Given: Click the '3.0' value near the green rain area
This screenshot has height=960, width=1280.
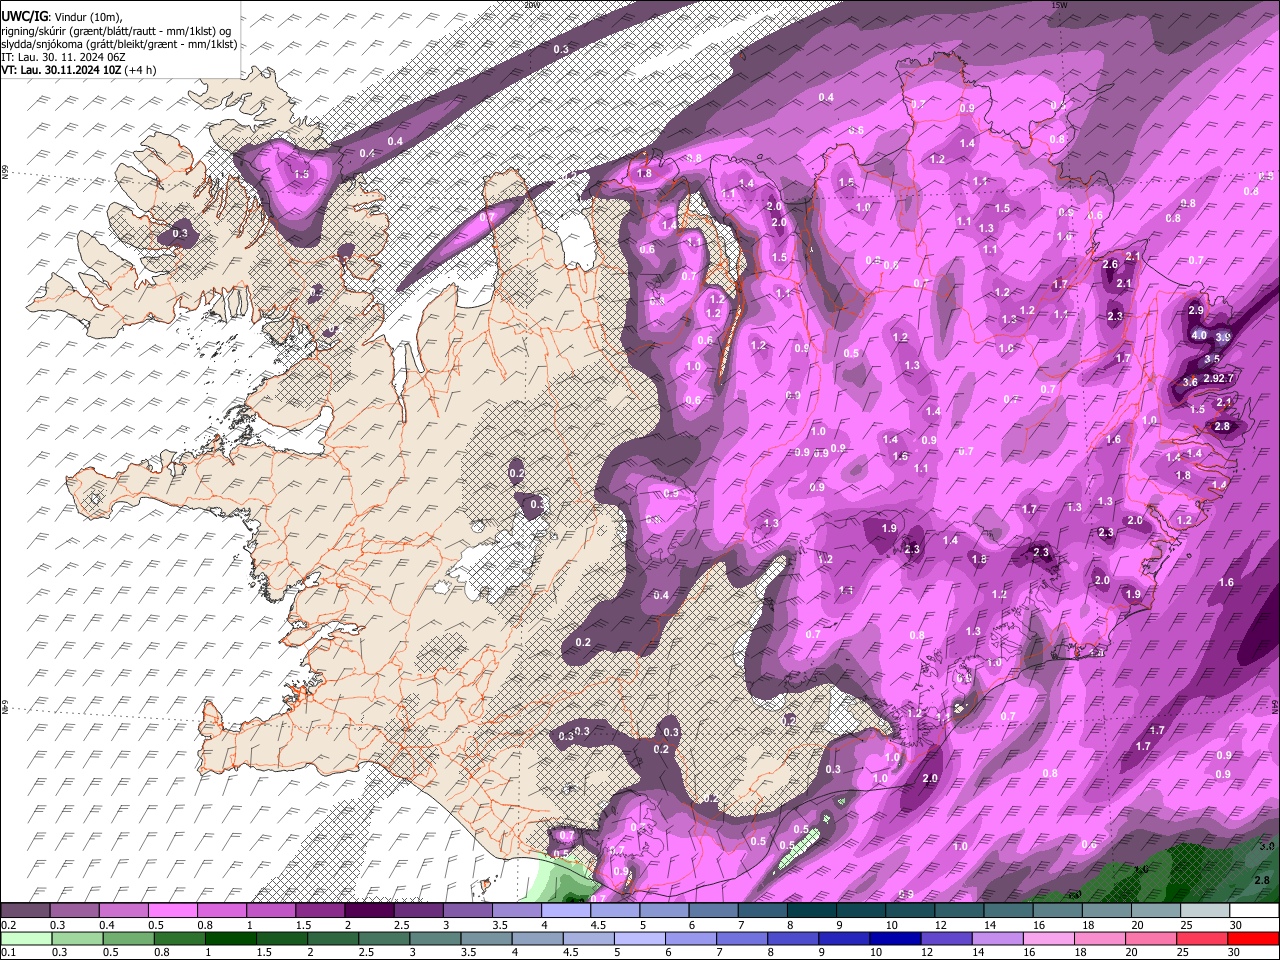Looking at the screenshot, I should 1266,846.
